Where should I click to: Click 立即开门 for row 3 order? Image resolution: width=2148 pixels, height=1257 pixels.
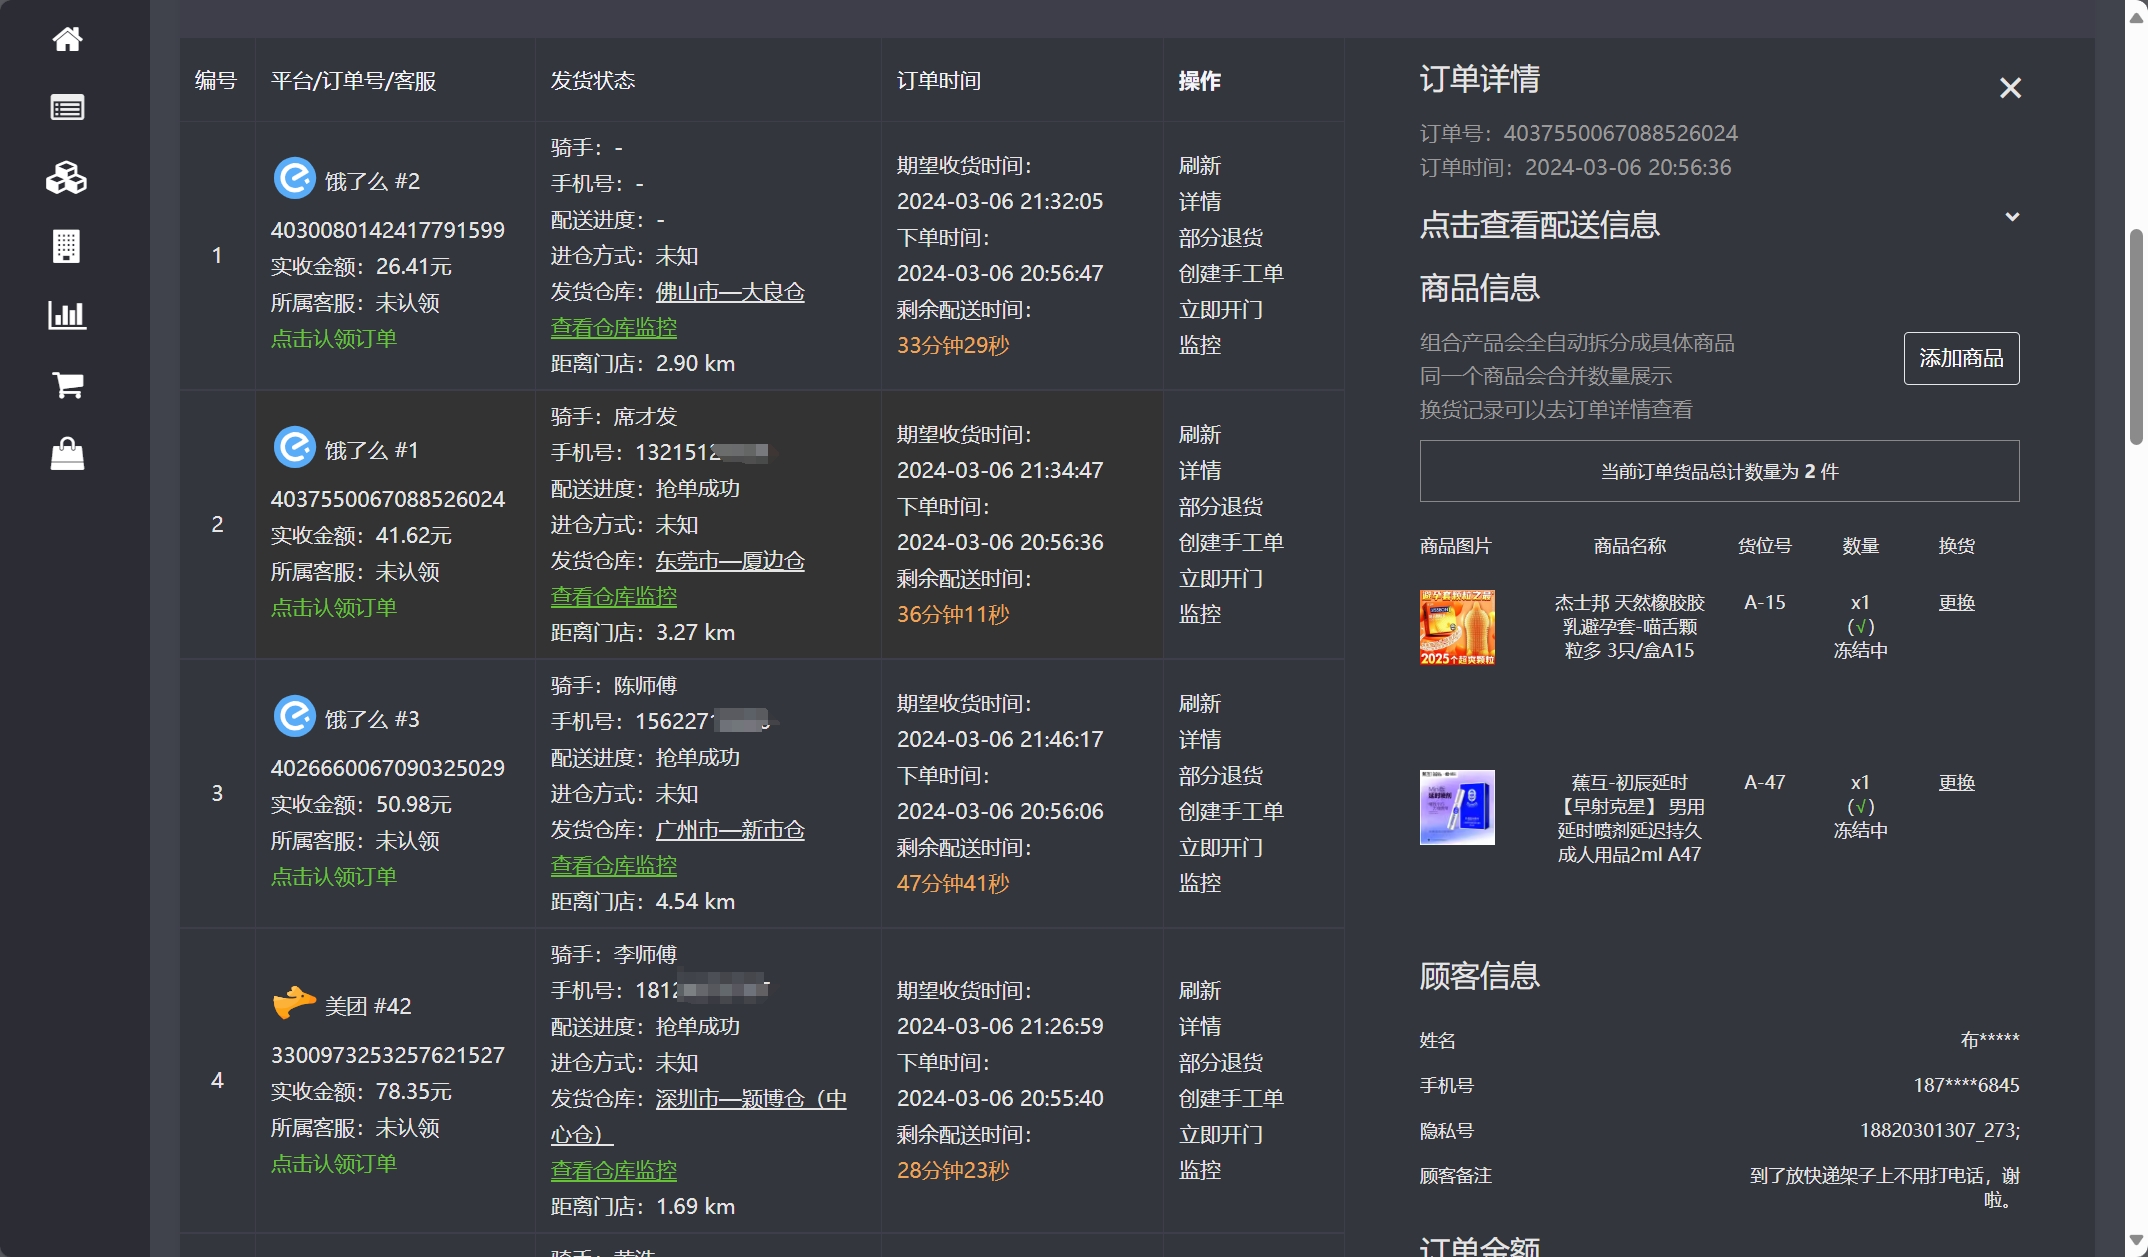[x=1221, y=848]
